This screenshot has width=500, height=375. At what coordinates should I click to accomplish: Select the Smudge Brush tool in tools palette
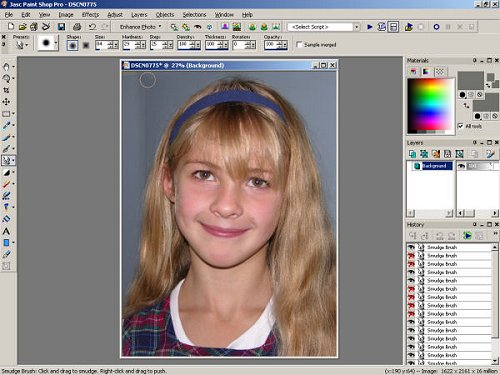point(6,161)
